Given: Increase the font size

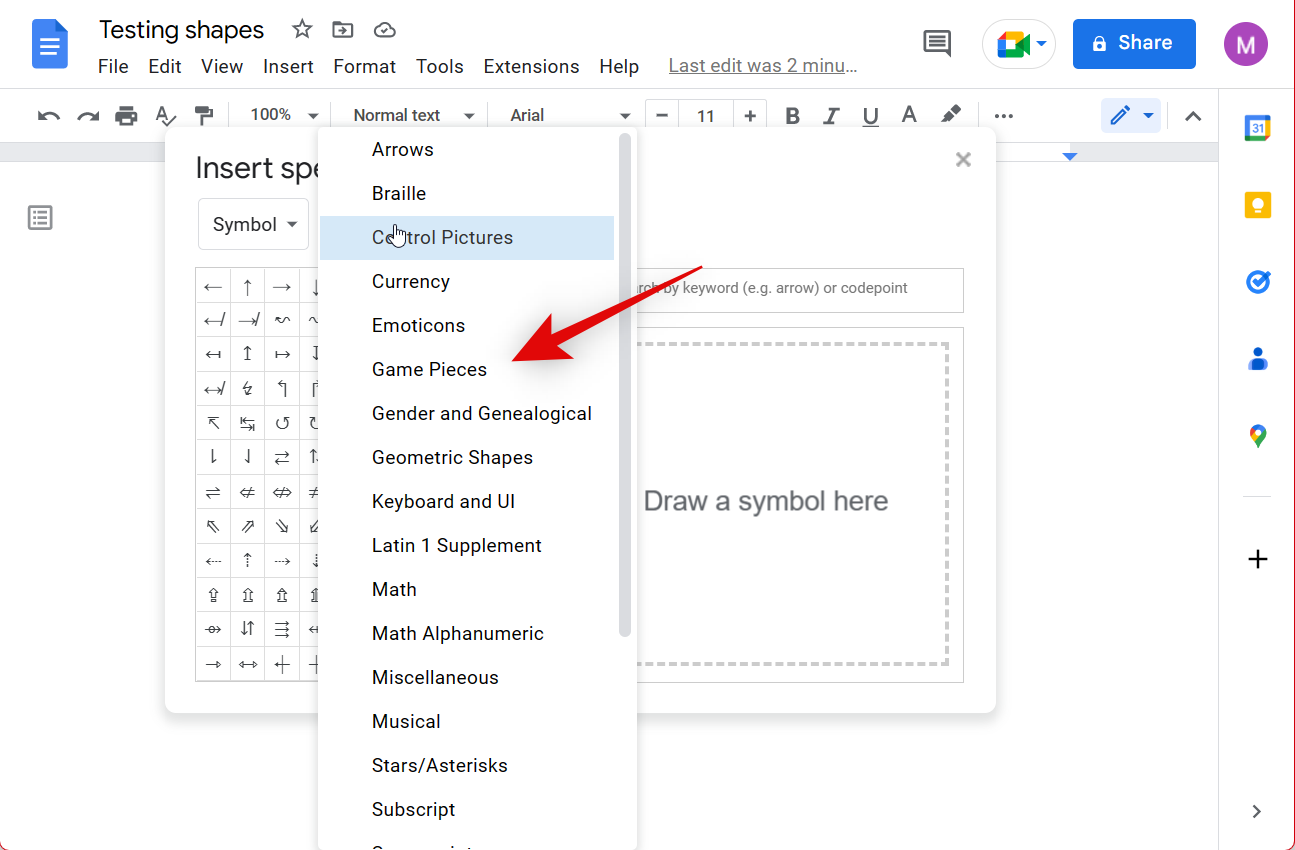Looking at the screenshot, I should click(750, 116).
